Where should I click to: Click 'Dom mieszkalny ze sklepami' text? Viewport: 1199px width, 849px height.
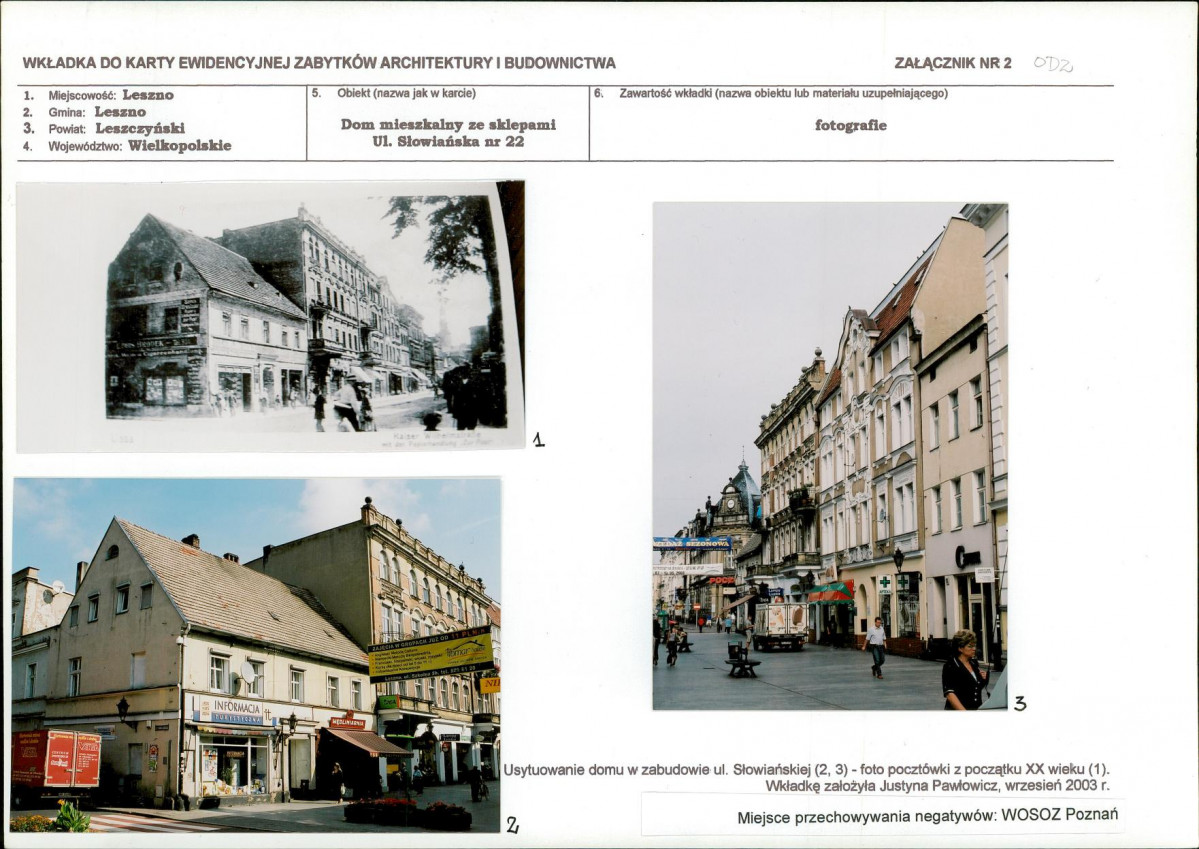tap(448, 124)
